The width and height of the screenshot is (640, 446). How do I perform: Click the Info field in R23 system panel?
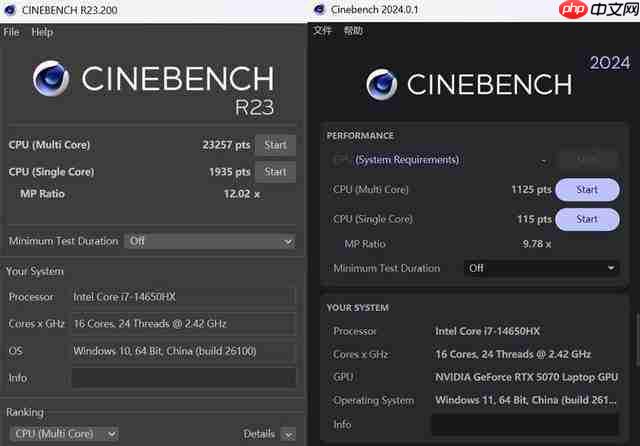coord(183,378)
